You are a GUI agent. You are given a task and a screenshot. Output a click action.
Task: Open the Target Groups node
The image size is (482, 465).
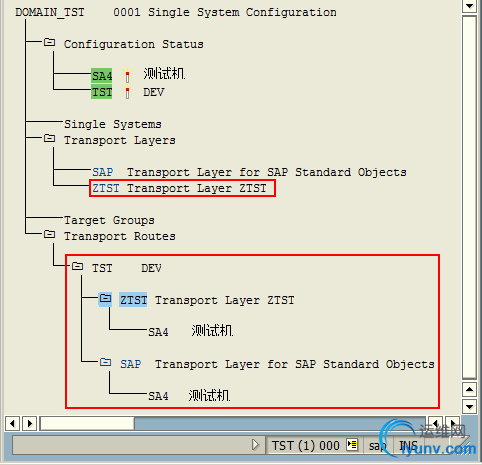tap(109, 220)
